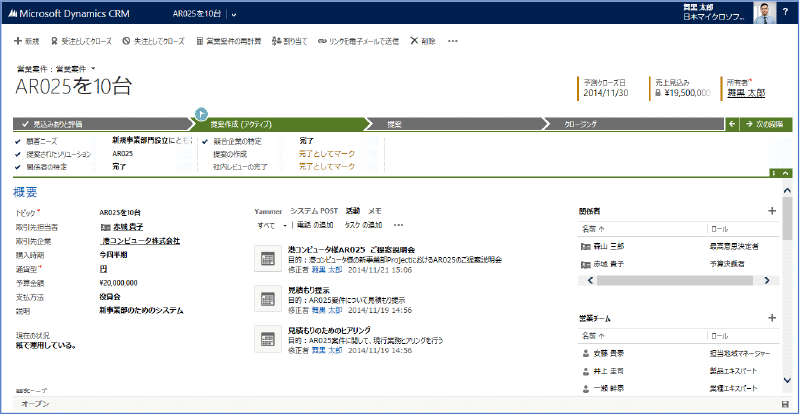Toggle the 関係者の特定 checkmark step
800x414 pixels.
(x=19, y=167)
